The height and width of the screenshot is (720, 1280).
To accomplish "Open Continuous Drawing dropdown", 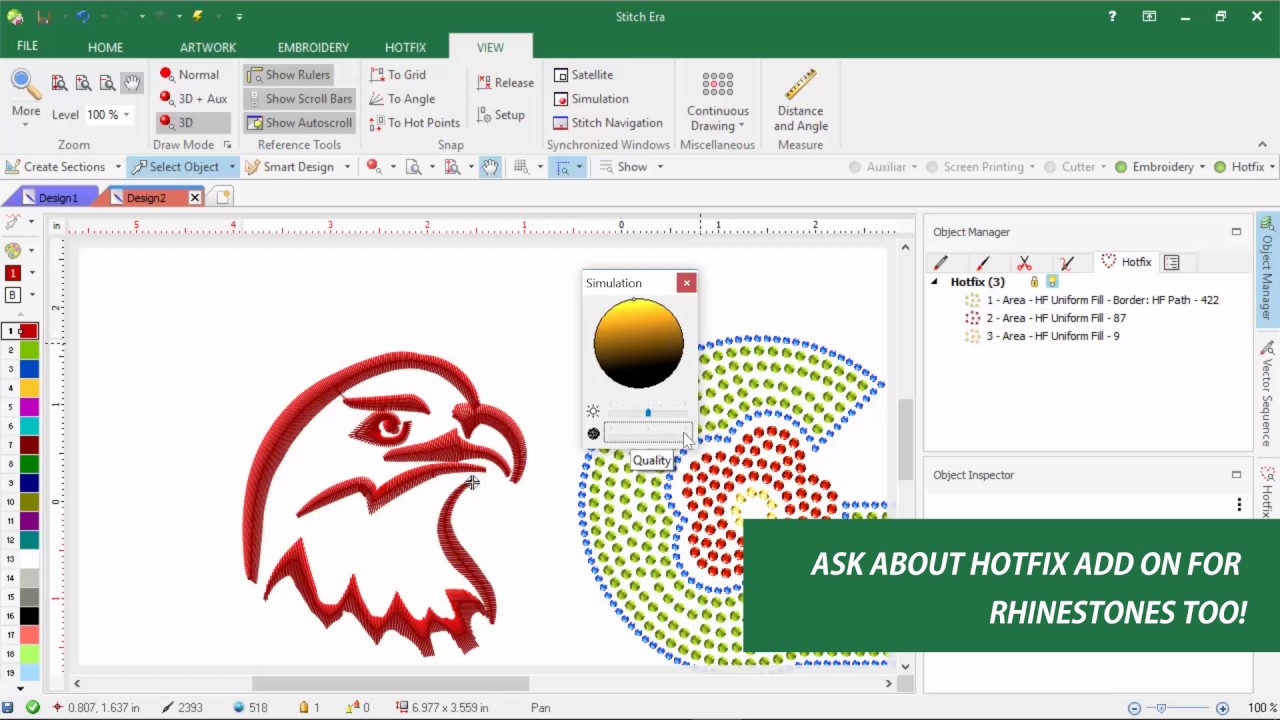I will pos(717,100).
